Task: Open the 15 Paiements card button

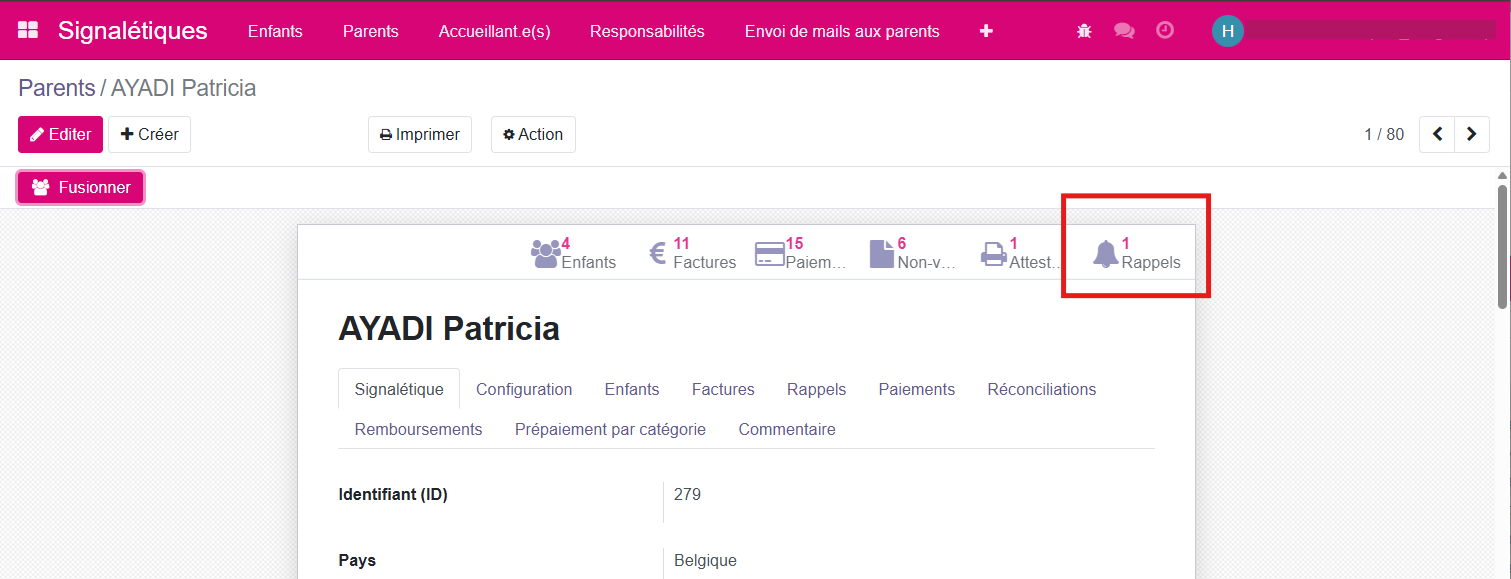Action: [x=802, y=253]
